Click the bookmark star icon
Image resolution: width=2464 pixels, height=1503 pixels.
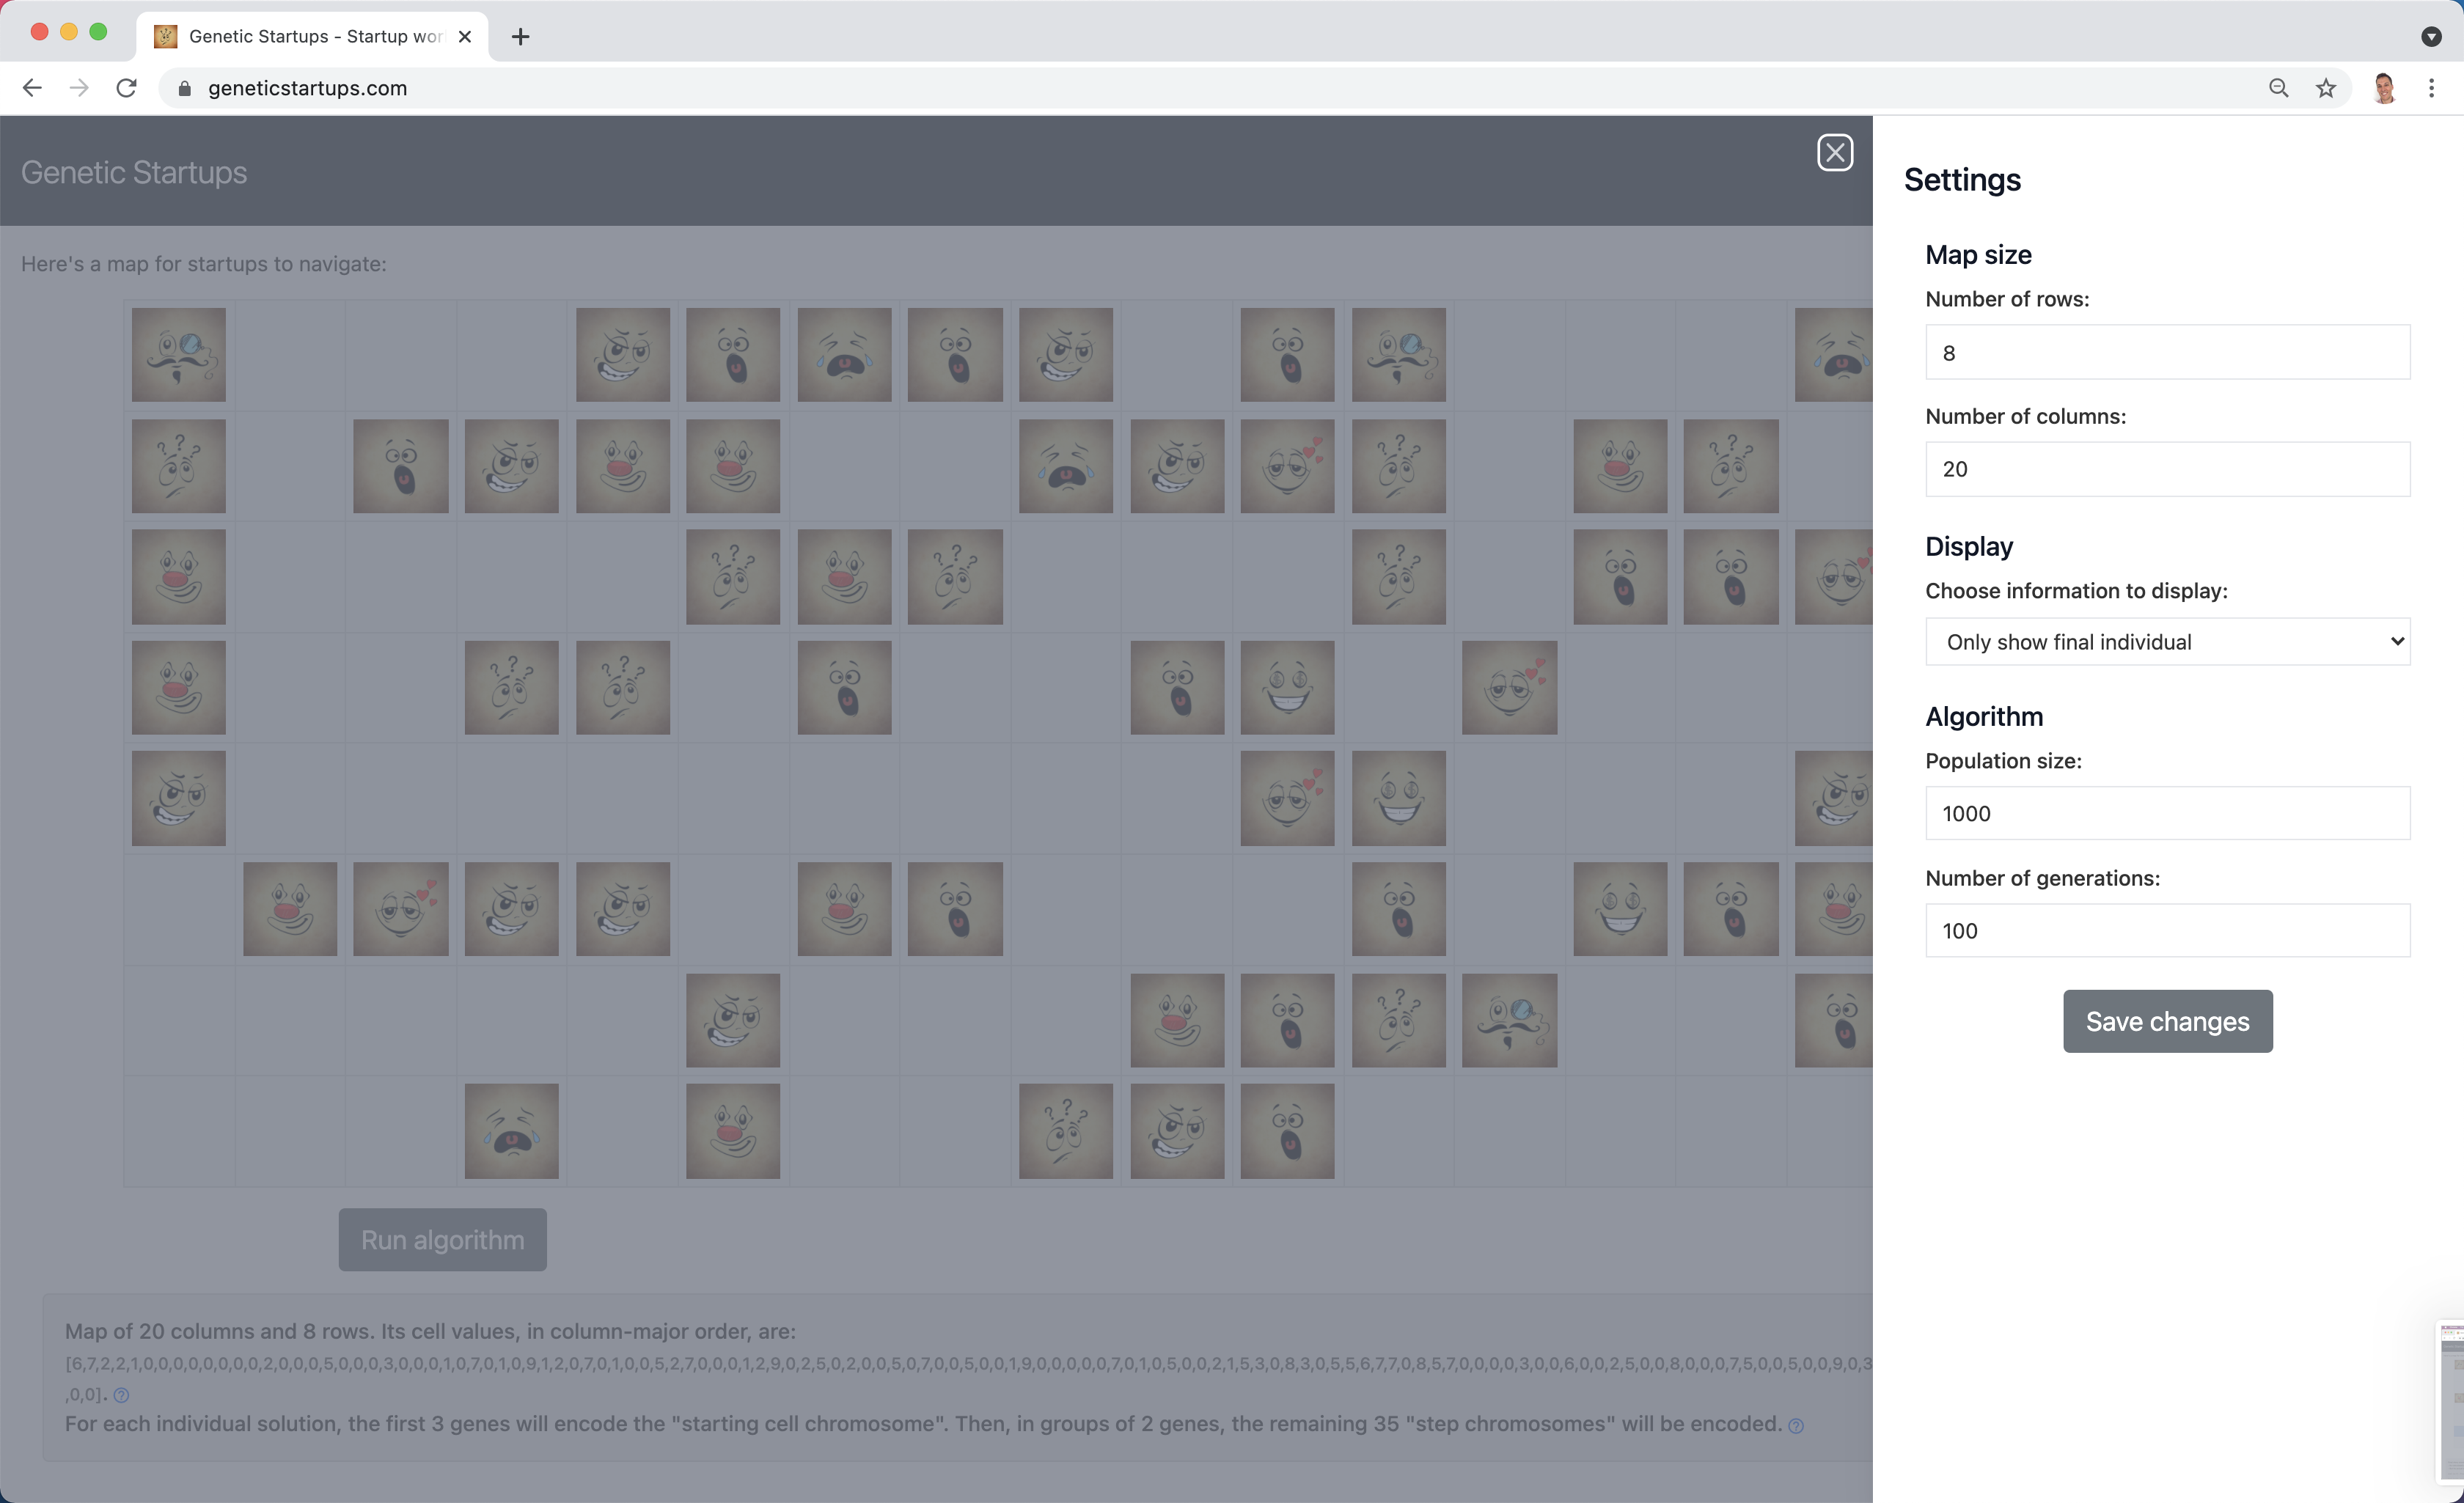pyautogui.click(x=2326, y=88)
